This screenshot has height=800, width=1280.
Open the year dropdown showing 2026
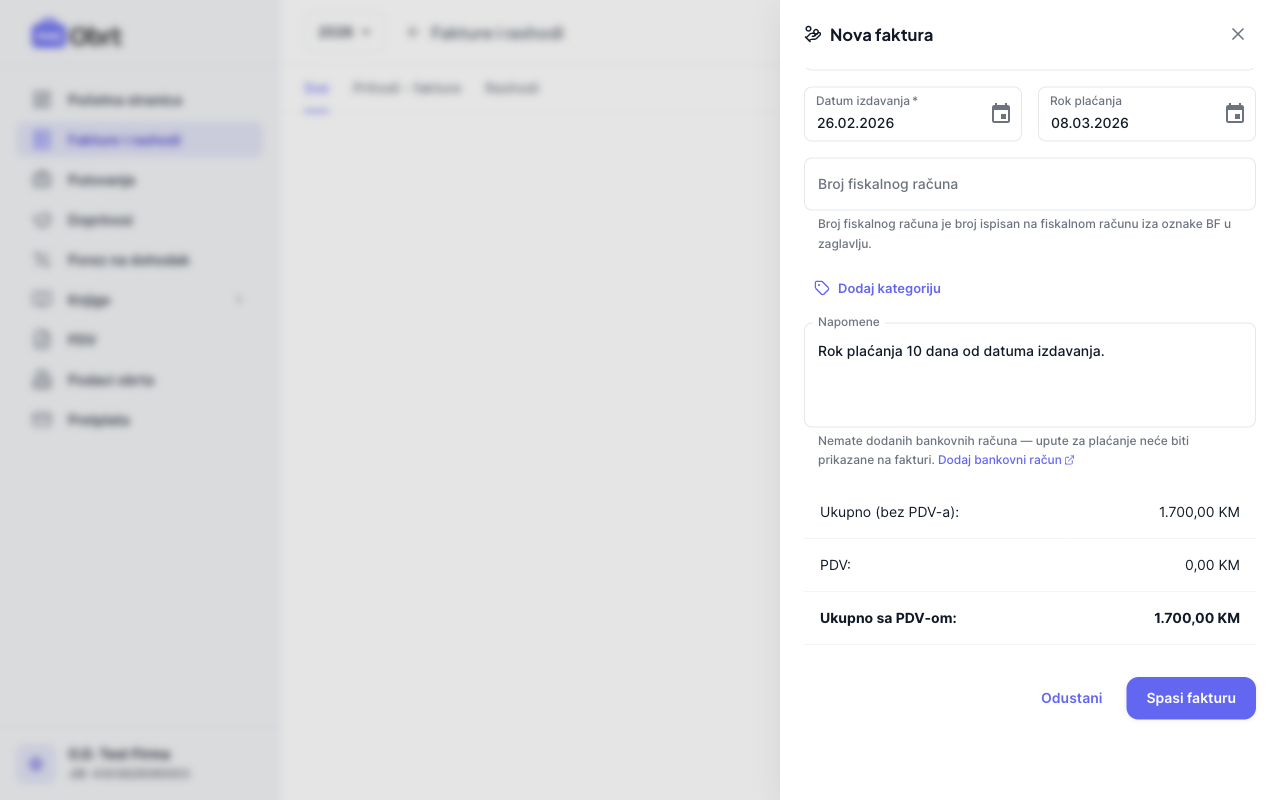[343, 33]
